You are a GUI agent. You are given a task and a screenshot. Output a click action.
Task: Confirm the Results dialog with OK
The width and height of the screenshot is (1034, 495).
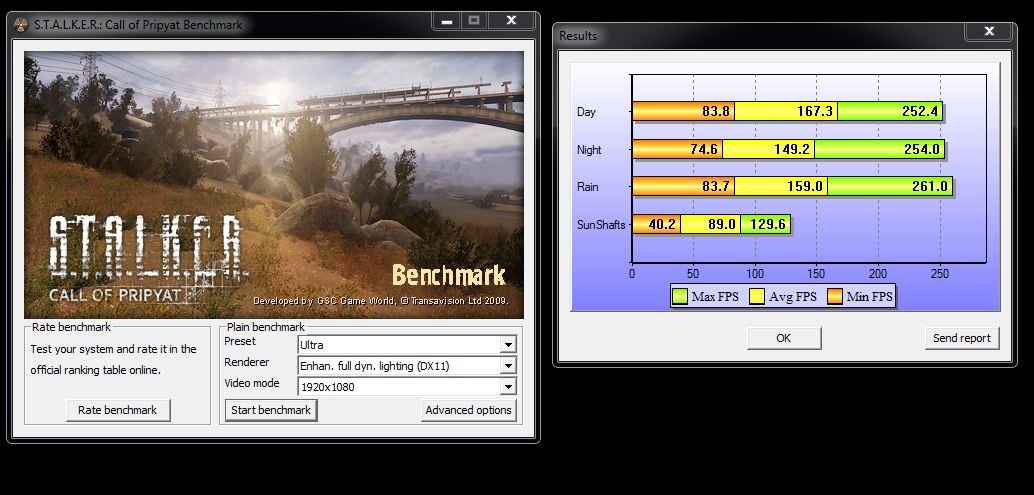coord(783,338)
